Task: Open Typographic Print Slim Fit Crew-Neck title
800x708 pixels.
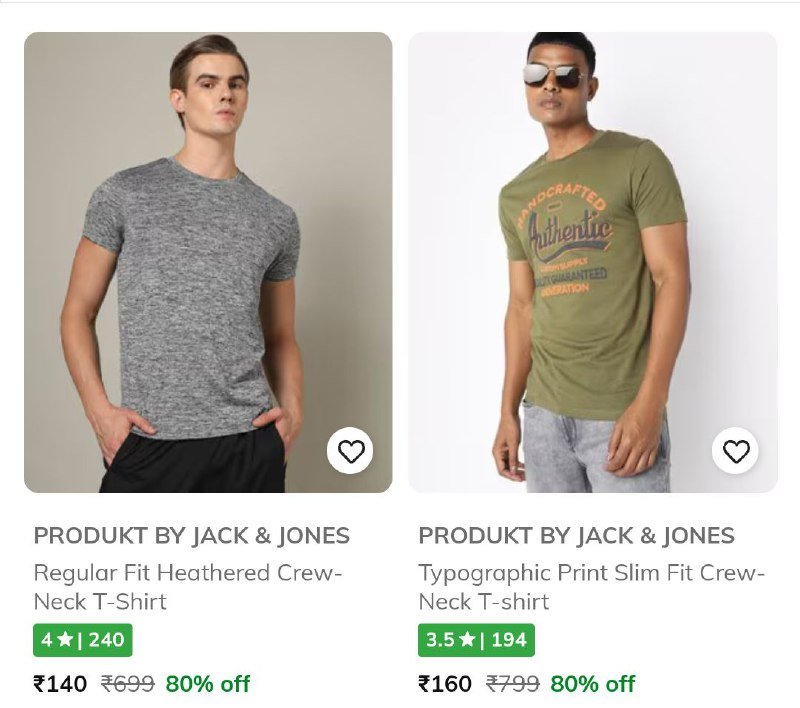Action: click(591, 587)
